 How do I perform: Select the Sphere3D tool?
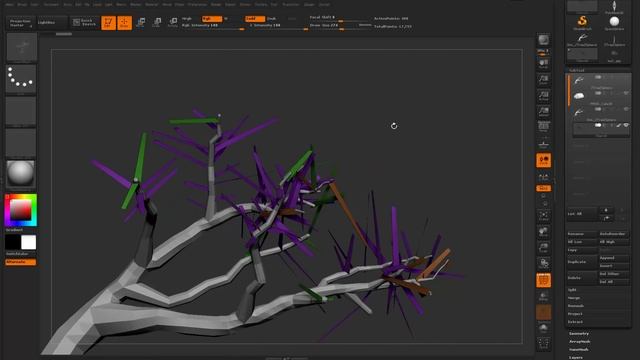pos(614,22)
